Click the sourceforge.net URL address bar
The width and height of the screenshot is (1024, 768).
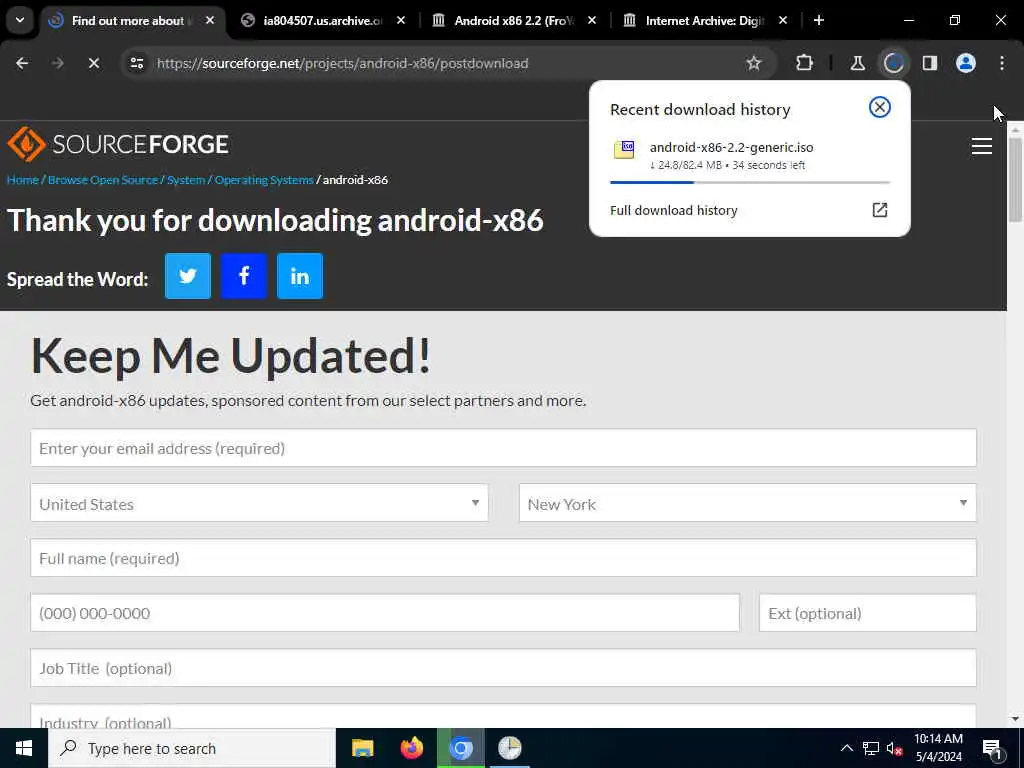click(342, 63)
